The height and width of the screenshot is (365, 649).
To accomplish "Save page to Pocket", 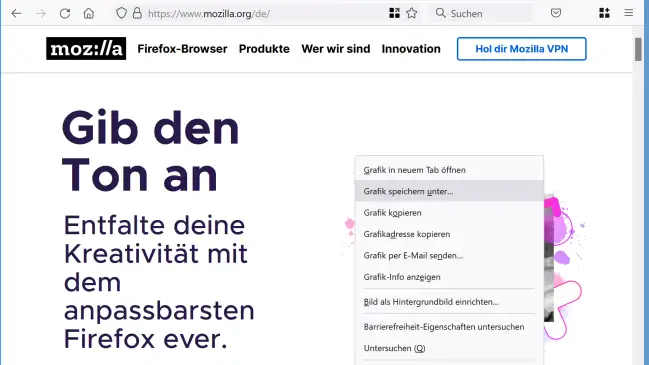I will click(556, 13).
